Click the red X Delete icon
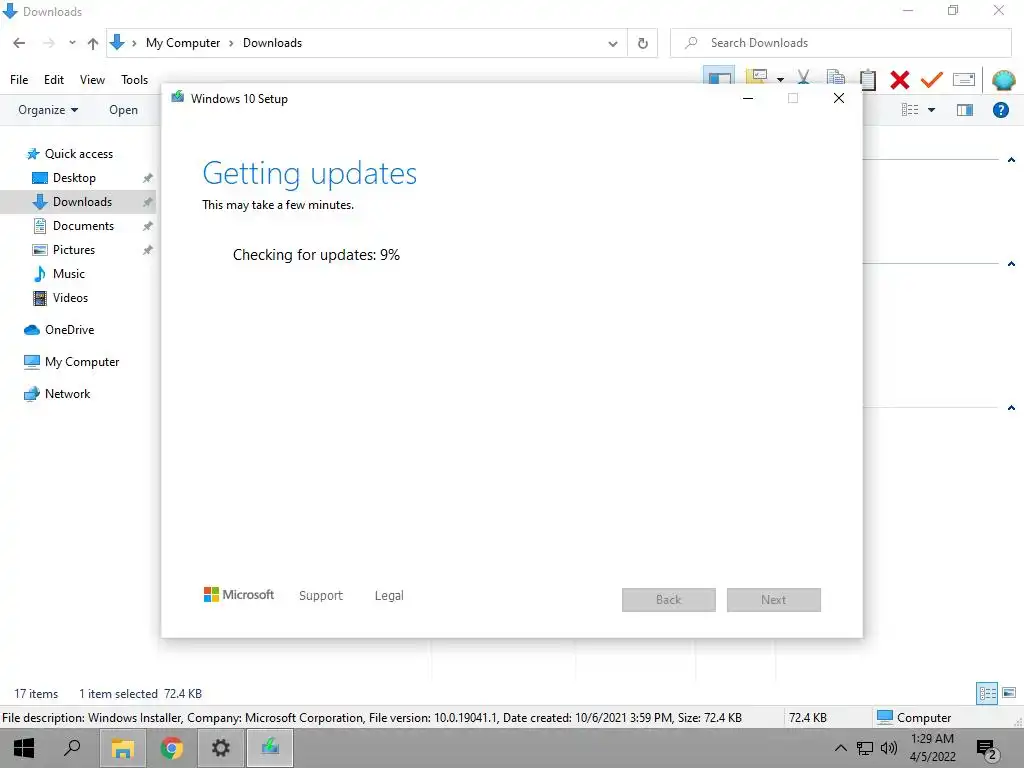1024x768 pixels. [900, 80]
